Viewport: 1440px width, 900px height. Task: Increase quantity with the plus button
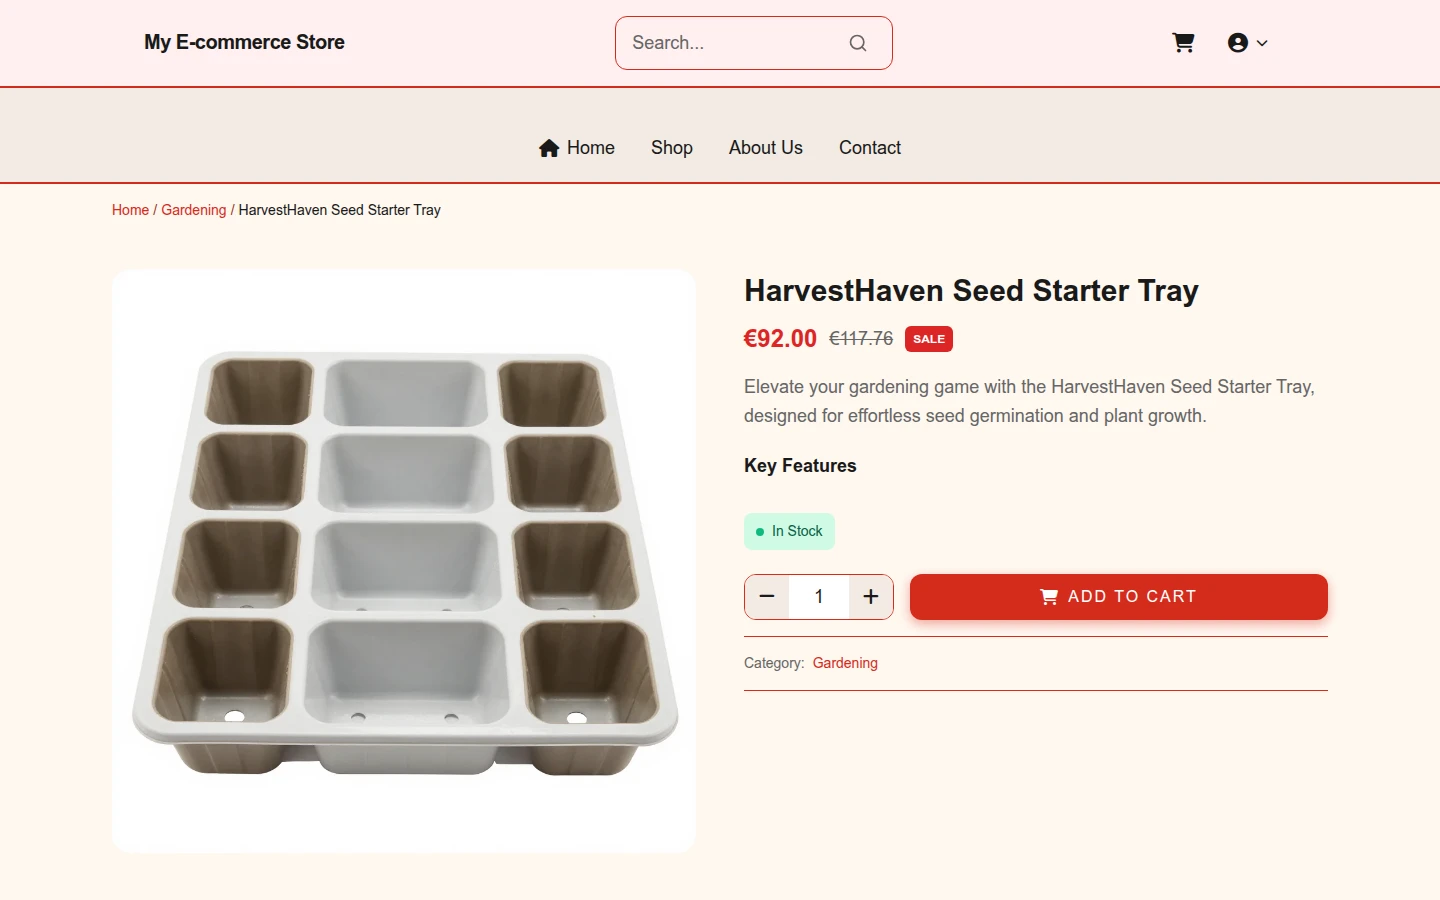[871, 597]
